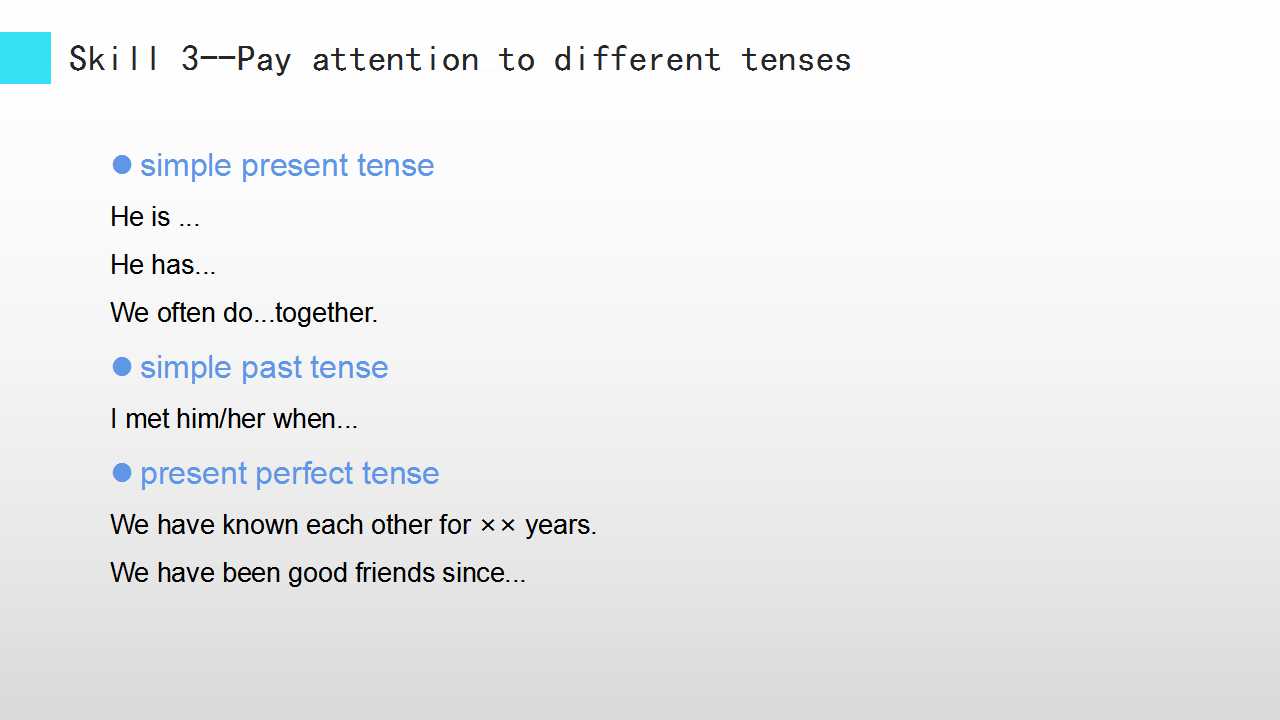Image resolution: width=1280 pixels, height=720 pixels.
Task: Click the sentence 'I met him/her when...'
Action: (234, 418)
